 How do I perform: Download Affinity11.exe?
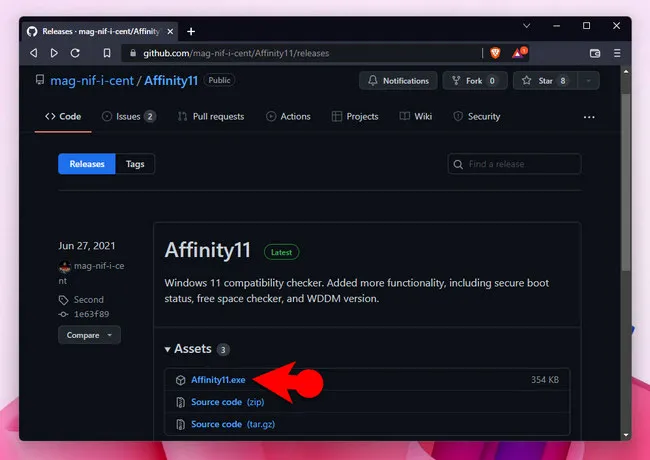218,380
